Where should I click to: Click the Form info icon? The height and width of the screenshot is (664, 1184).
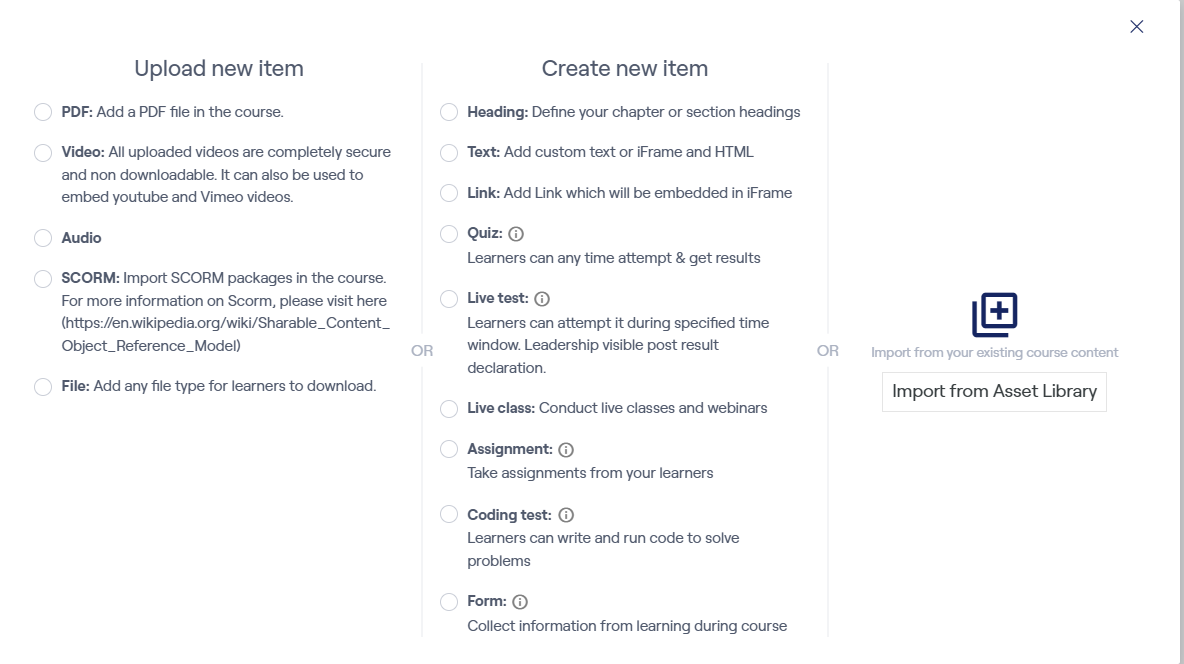(520, 602)
